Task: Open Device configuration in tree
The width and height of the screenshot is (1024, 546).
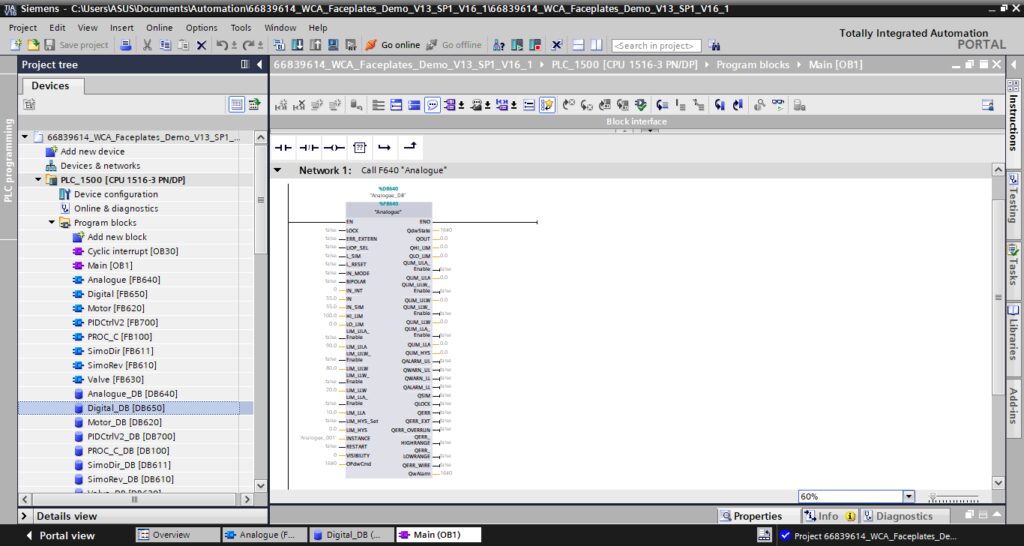Action: click(x=116, y=194)
